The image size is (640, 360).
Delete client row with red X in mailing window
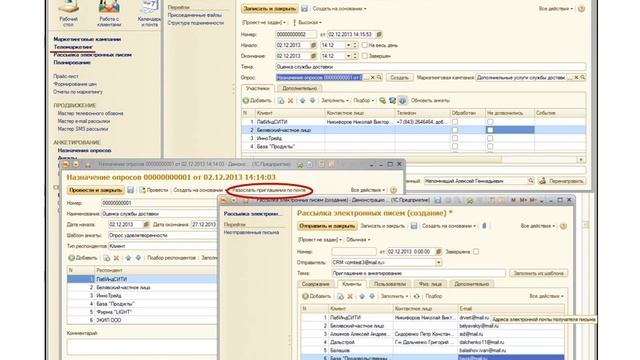click(350, 296)
